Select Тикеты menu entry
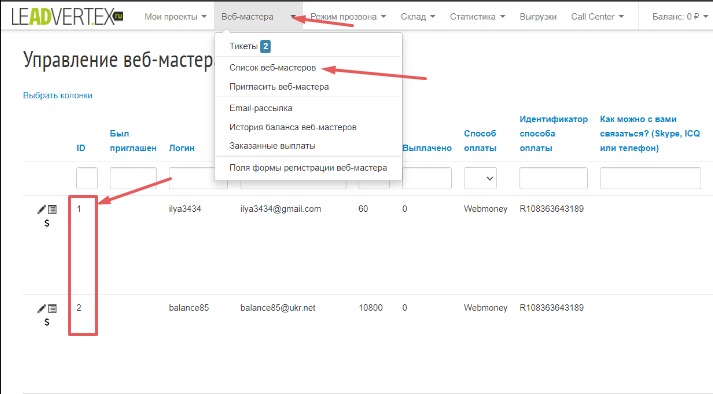 244,46
